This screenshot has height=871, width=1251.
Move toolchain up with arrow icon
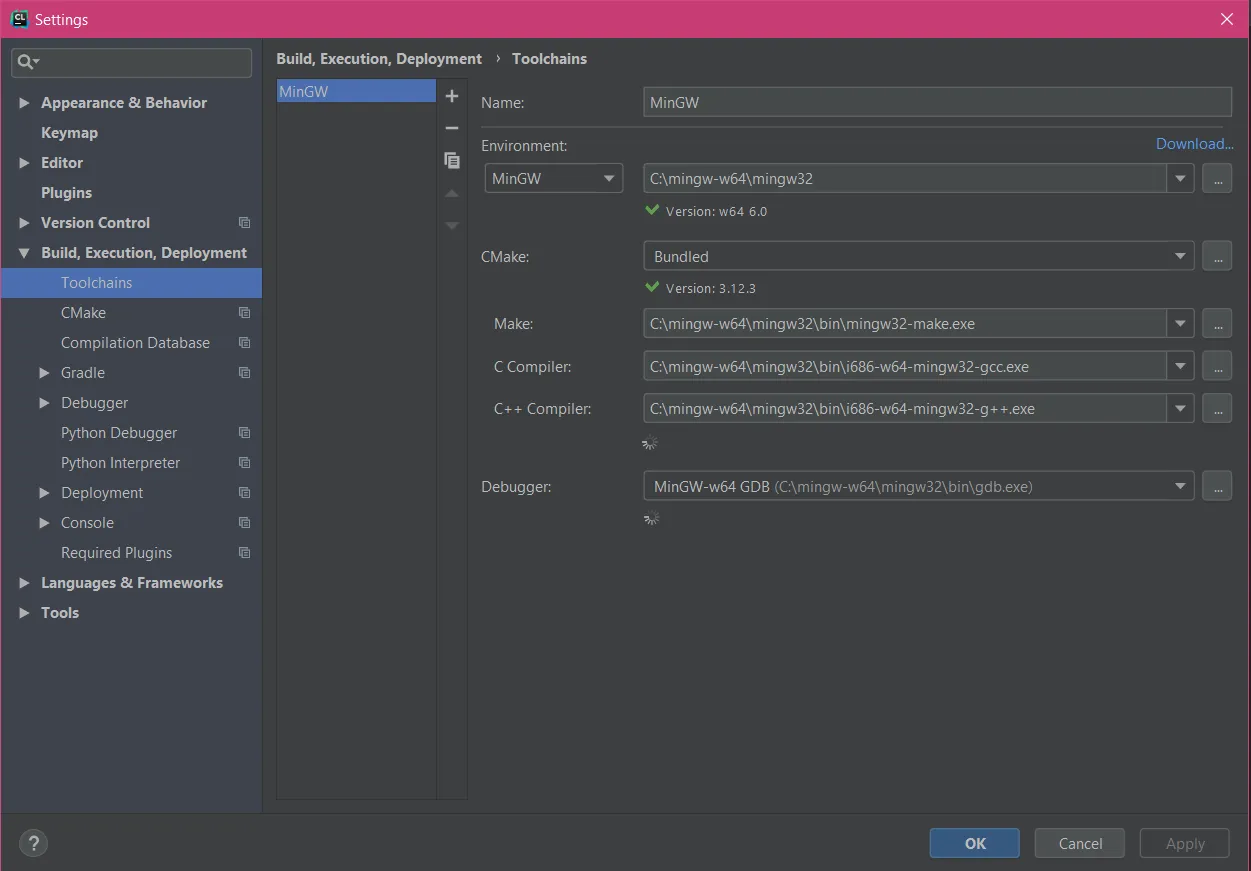point(452,193)
